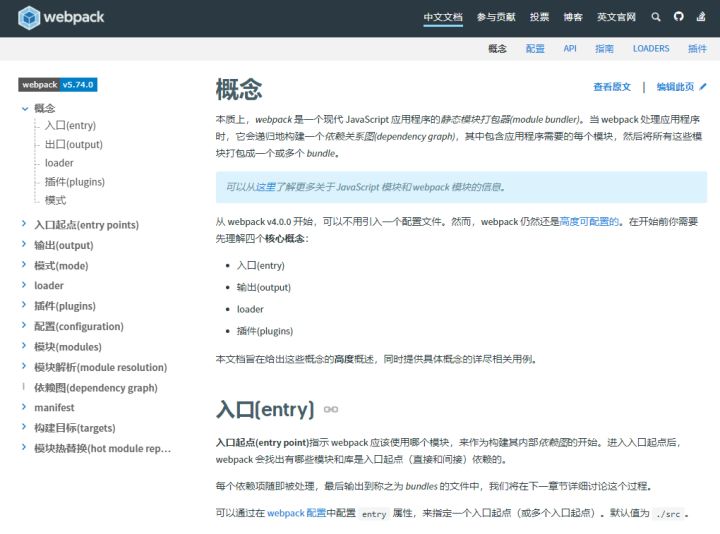
Task: Open 依赖图(dependency graph) sidebar page
Action: 96,388
